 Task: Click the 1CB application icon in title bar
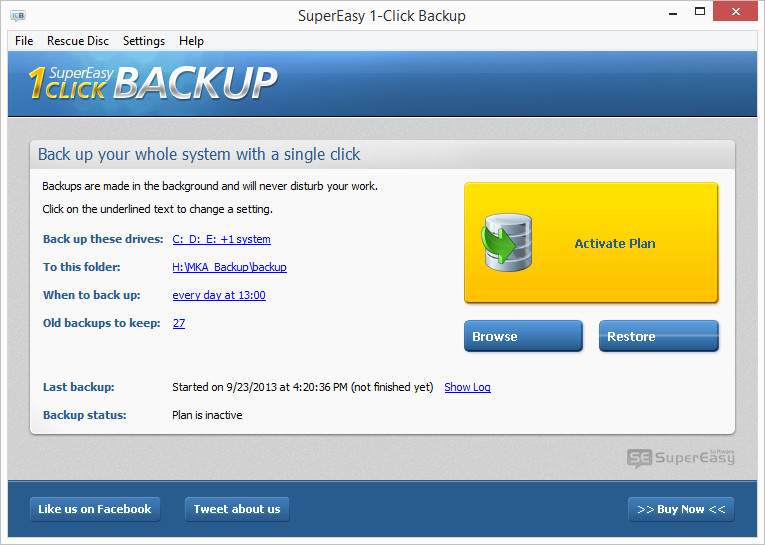pyautogui.click(x=18, y=16)
